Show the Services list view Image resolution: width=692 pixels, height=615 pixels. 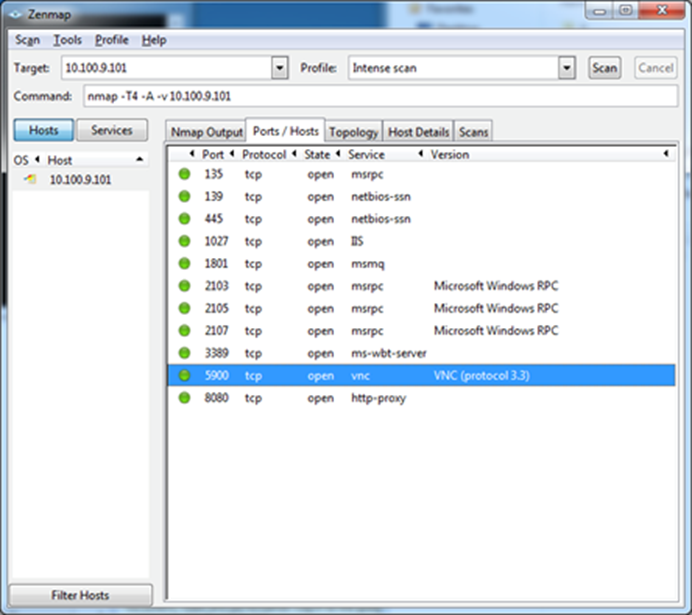pyautogui.click(x=112, y=130)
